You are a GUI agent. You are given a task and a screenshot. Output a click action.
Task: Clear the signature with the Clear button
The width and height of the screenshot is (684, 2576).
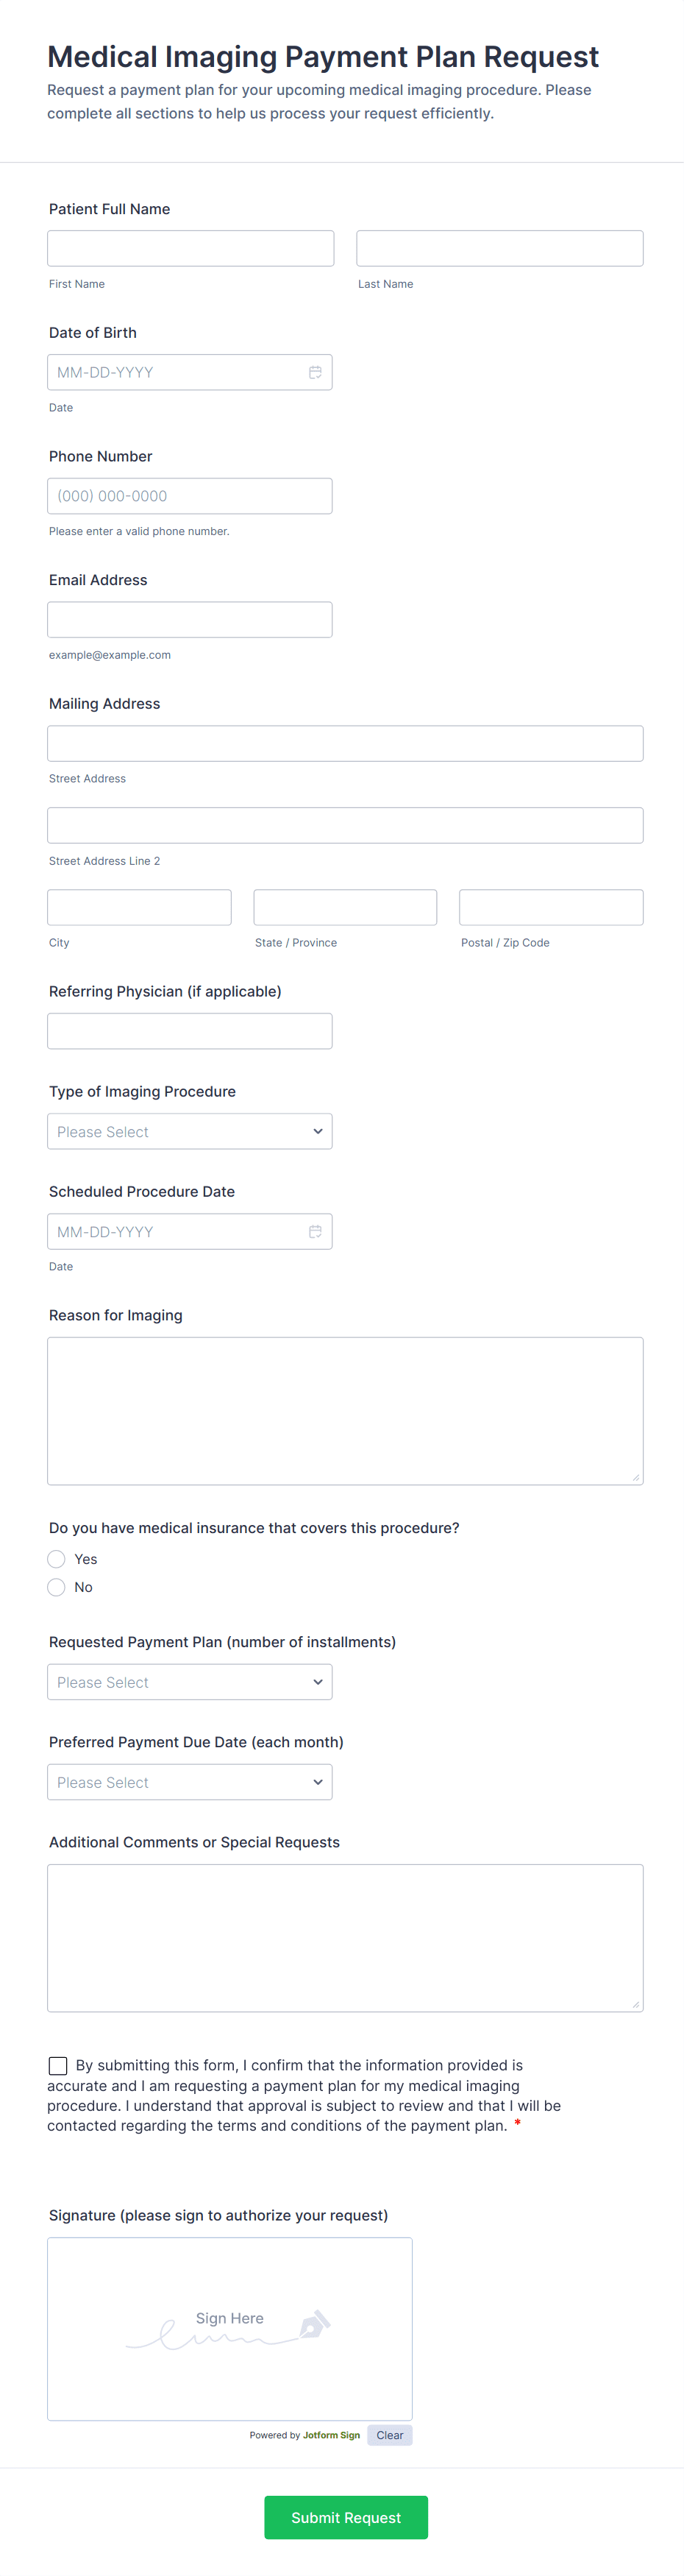[x=389, y=2434]
